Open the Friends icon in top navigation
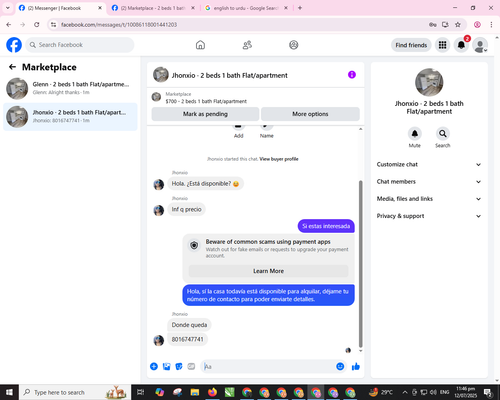The height and width of the screenshot is (400, 500). pyautogui.click(x=247, y=45)
